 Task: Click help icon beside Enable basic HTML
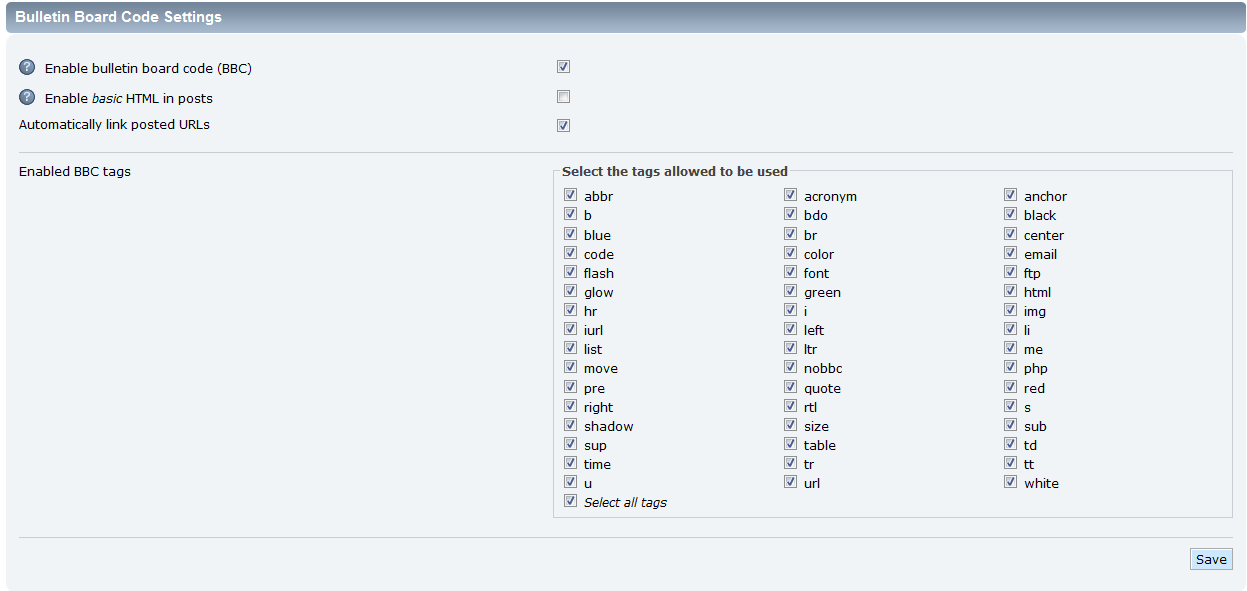(27, 97)
